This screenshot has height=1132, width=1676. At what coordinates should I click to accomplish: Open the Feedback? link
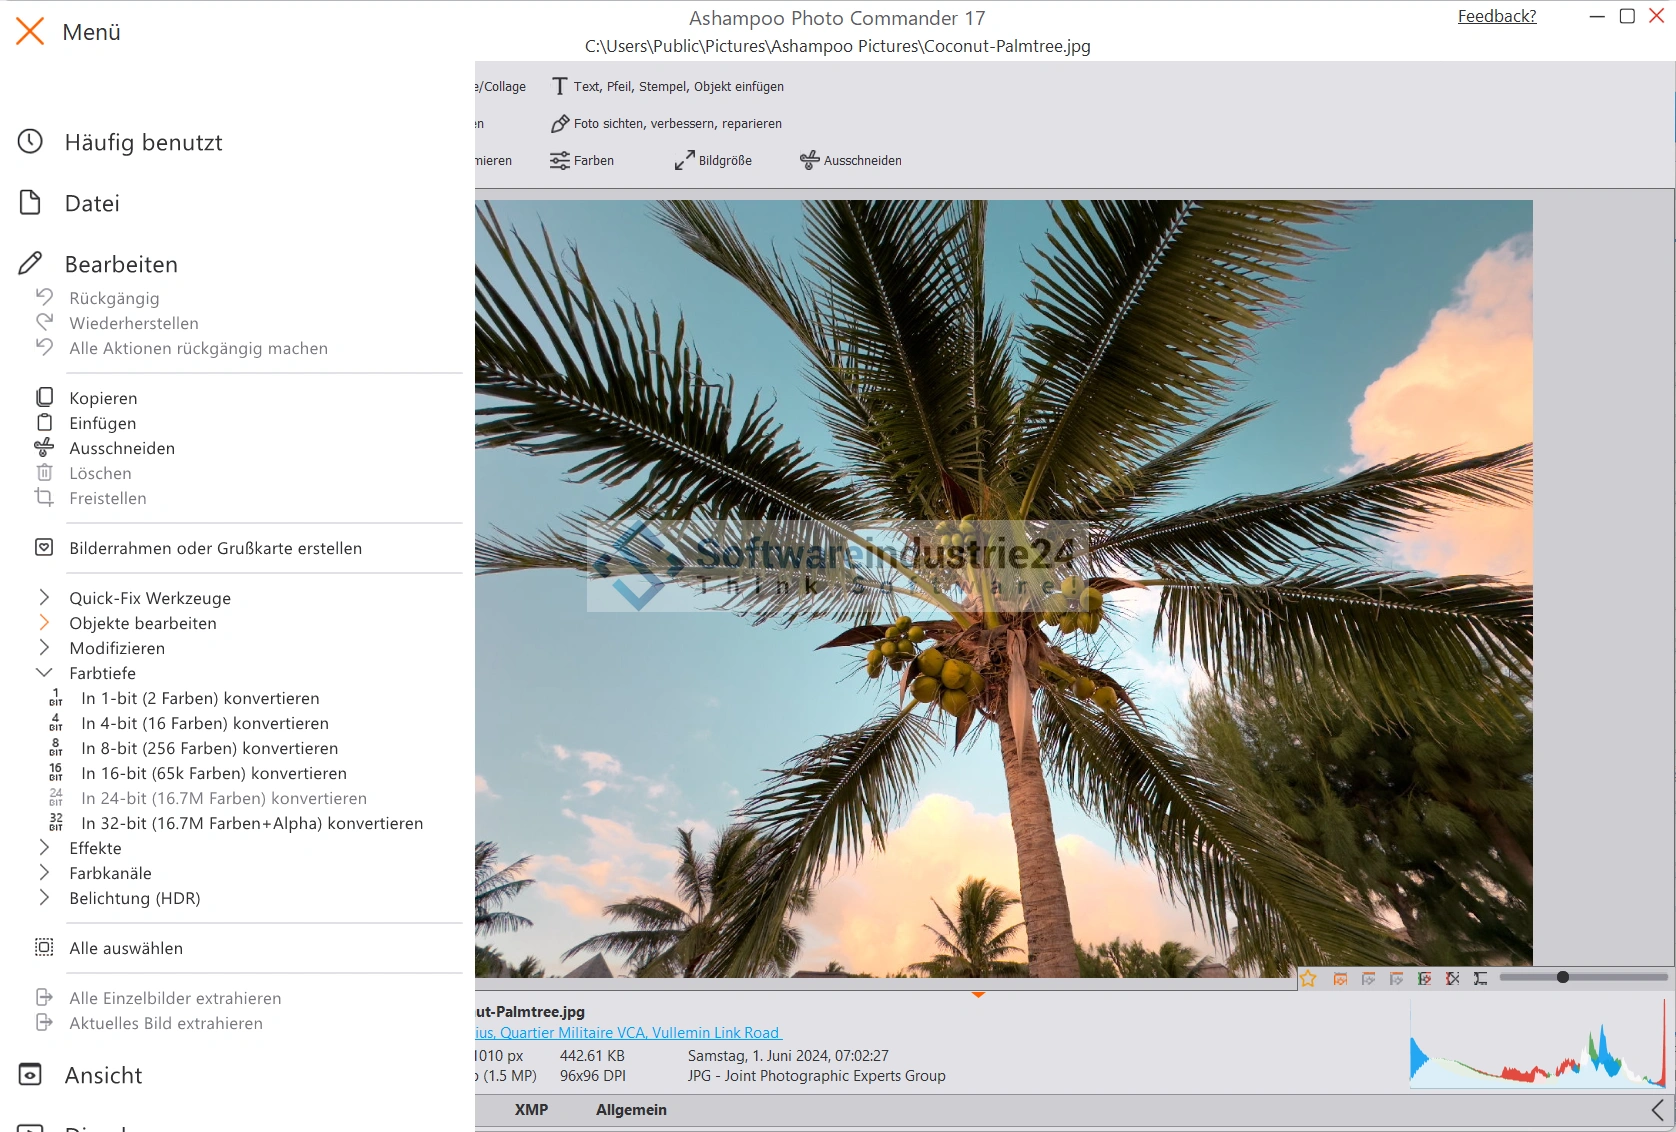[x=1496, y=16]
